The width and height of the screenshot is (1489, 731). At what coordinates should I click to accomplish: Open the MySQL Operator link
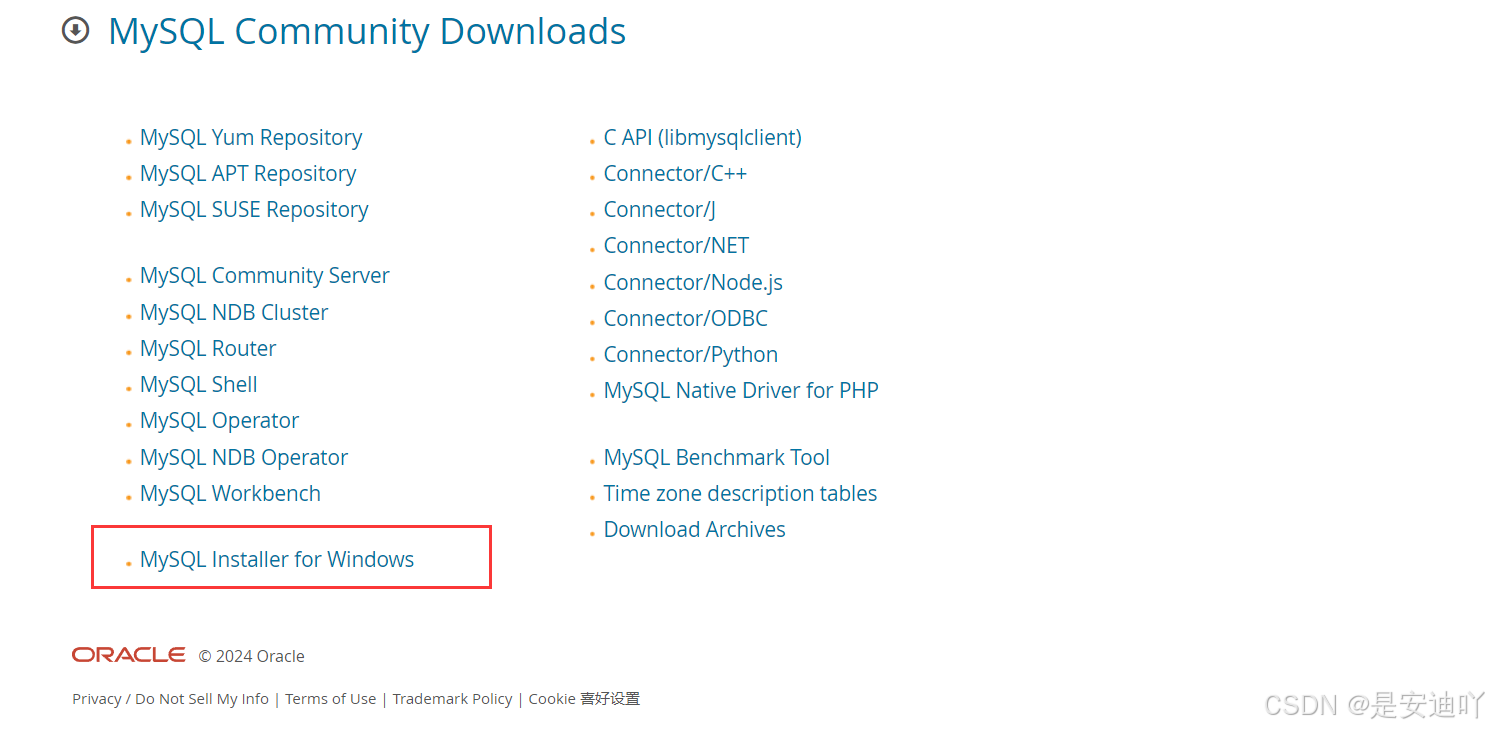click(x=220, y=421)
